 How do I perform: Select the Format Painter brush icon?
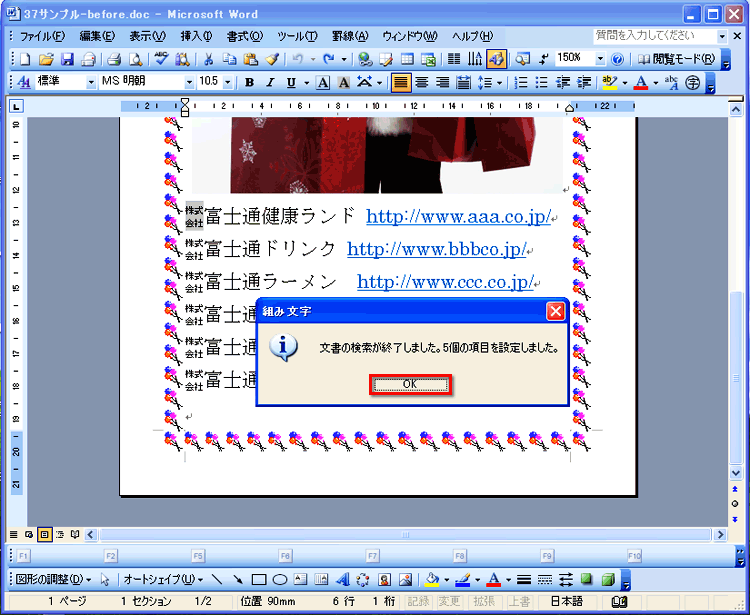click(x=272, y=59)
